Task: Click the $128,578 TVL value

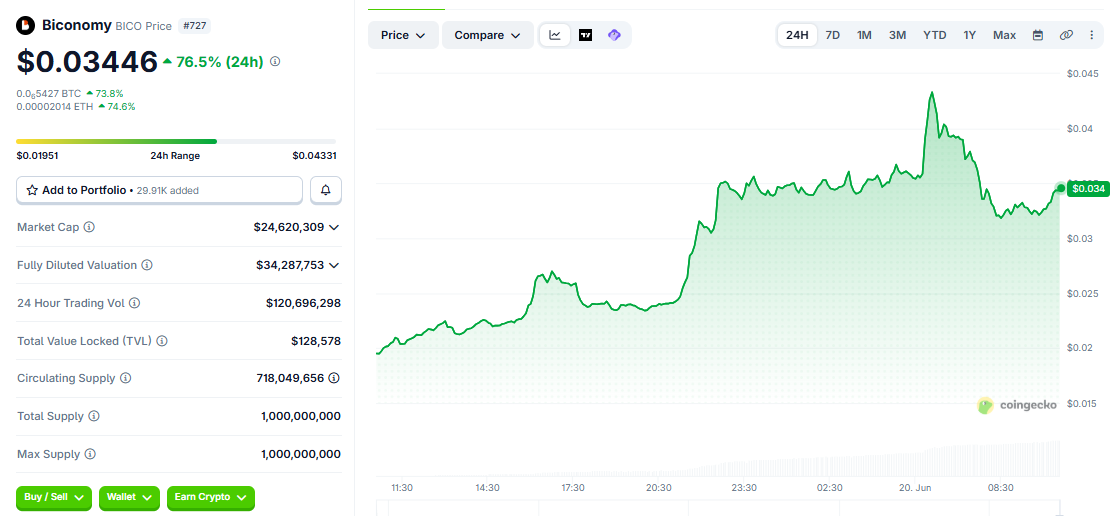Action: point(316,341)
